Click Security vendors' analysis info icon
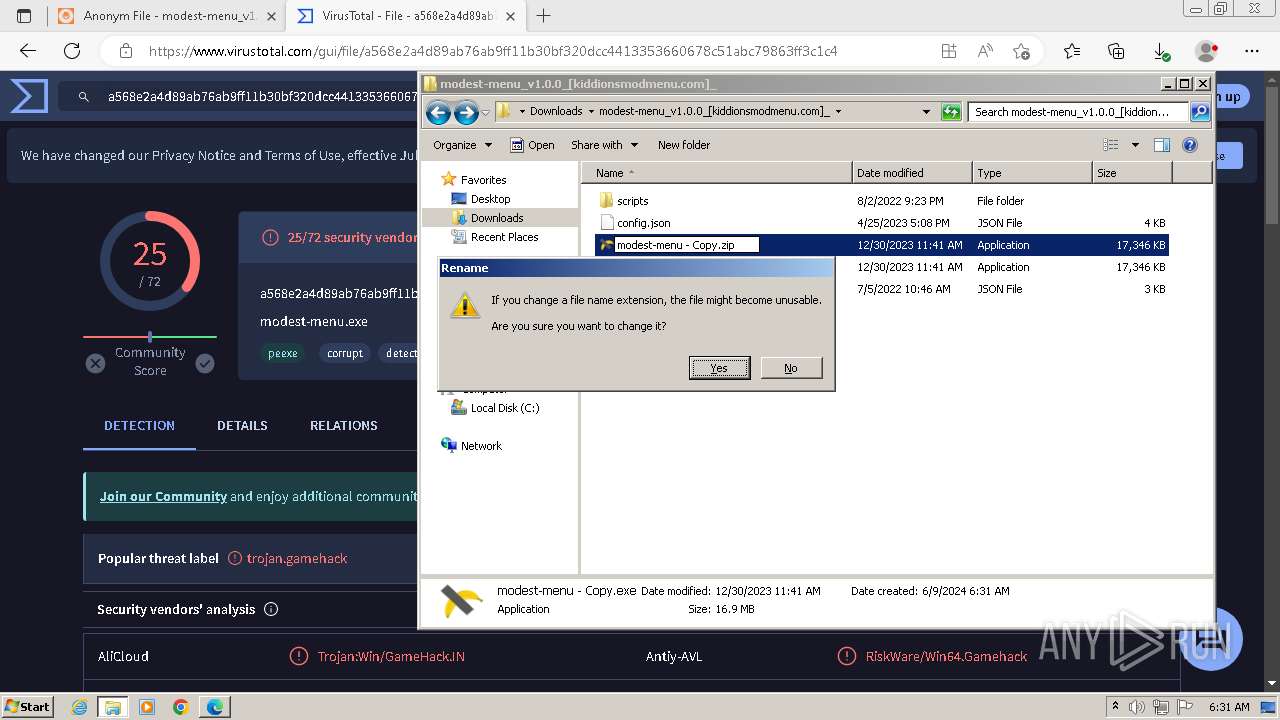 coord(271,609)
